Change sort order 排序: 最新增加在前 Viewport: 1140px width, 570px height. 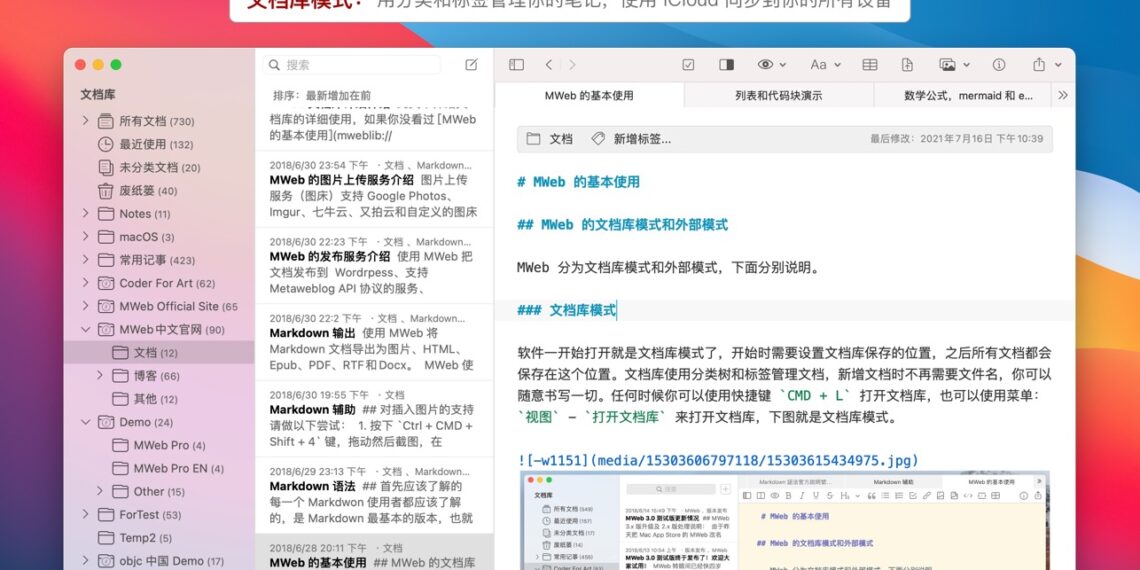(x=322, y=95)
